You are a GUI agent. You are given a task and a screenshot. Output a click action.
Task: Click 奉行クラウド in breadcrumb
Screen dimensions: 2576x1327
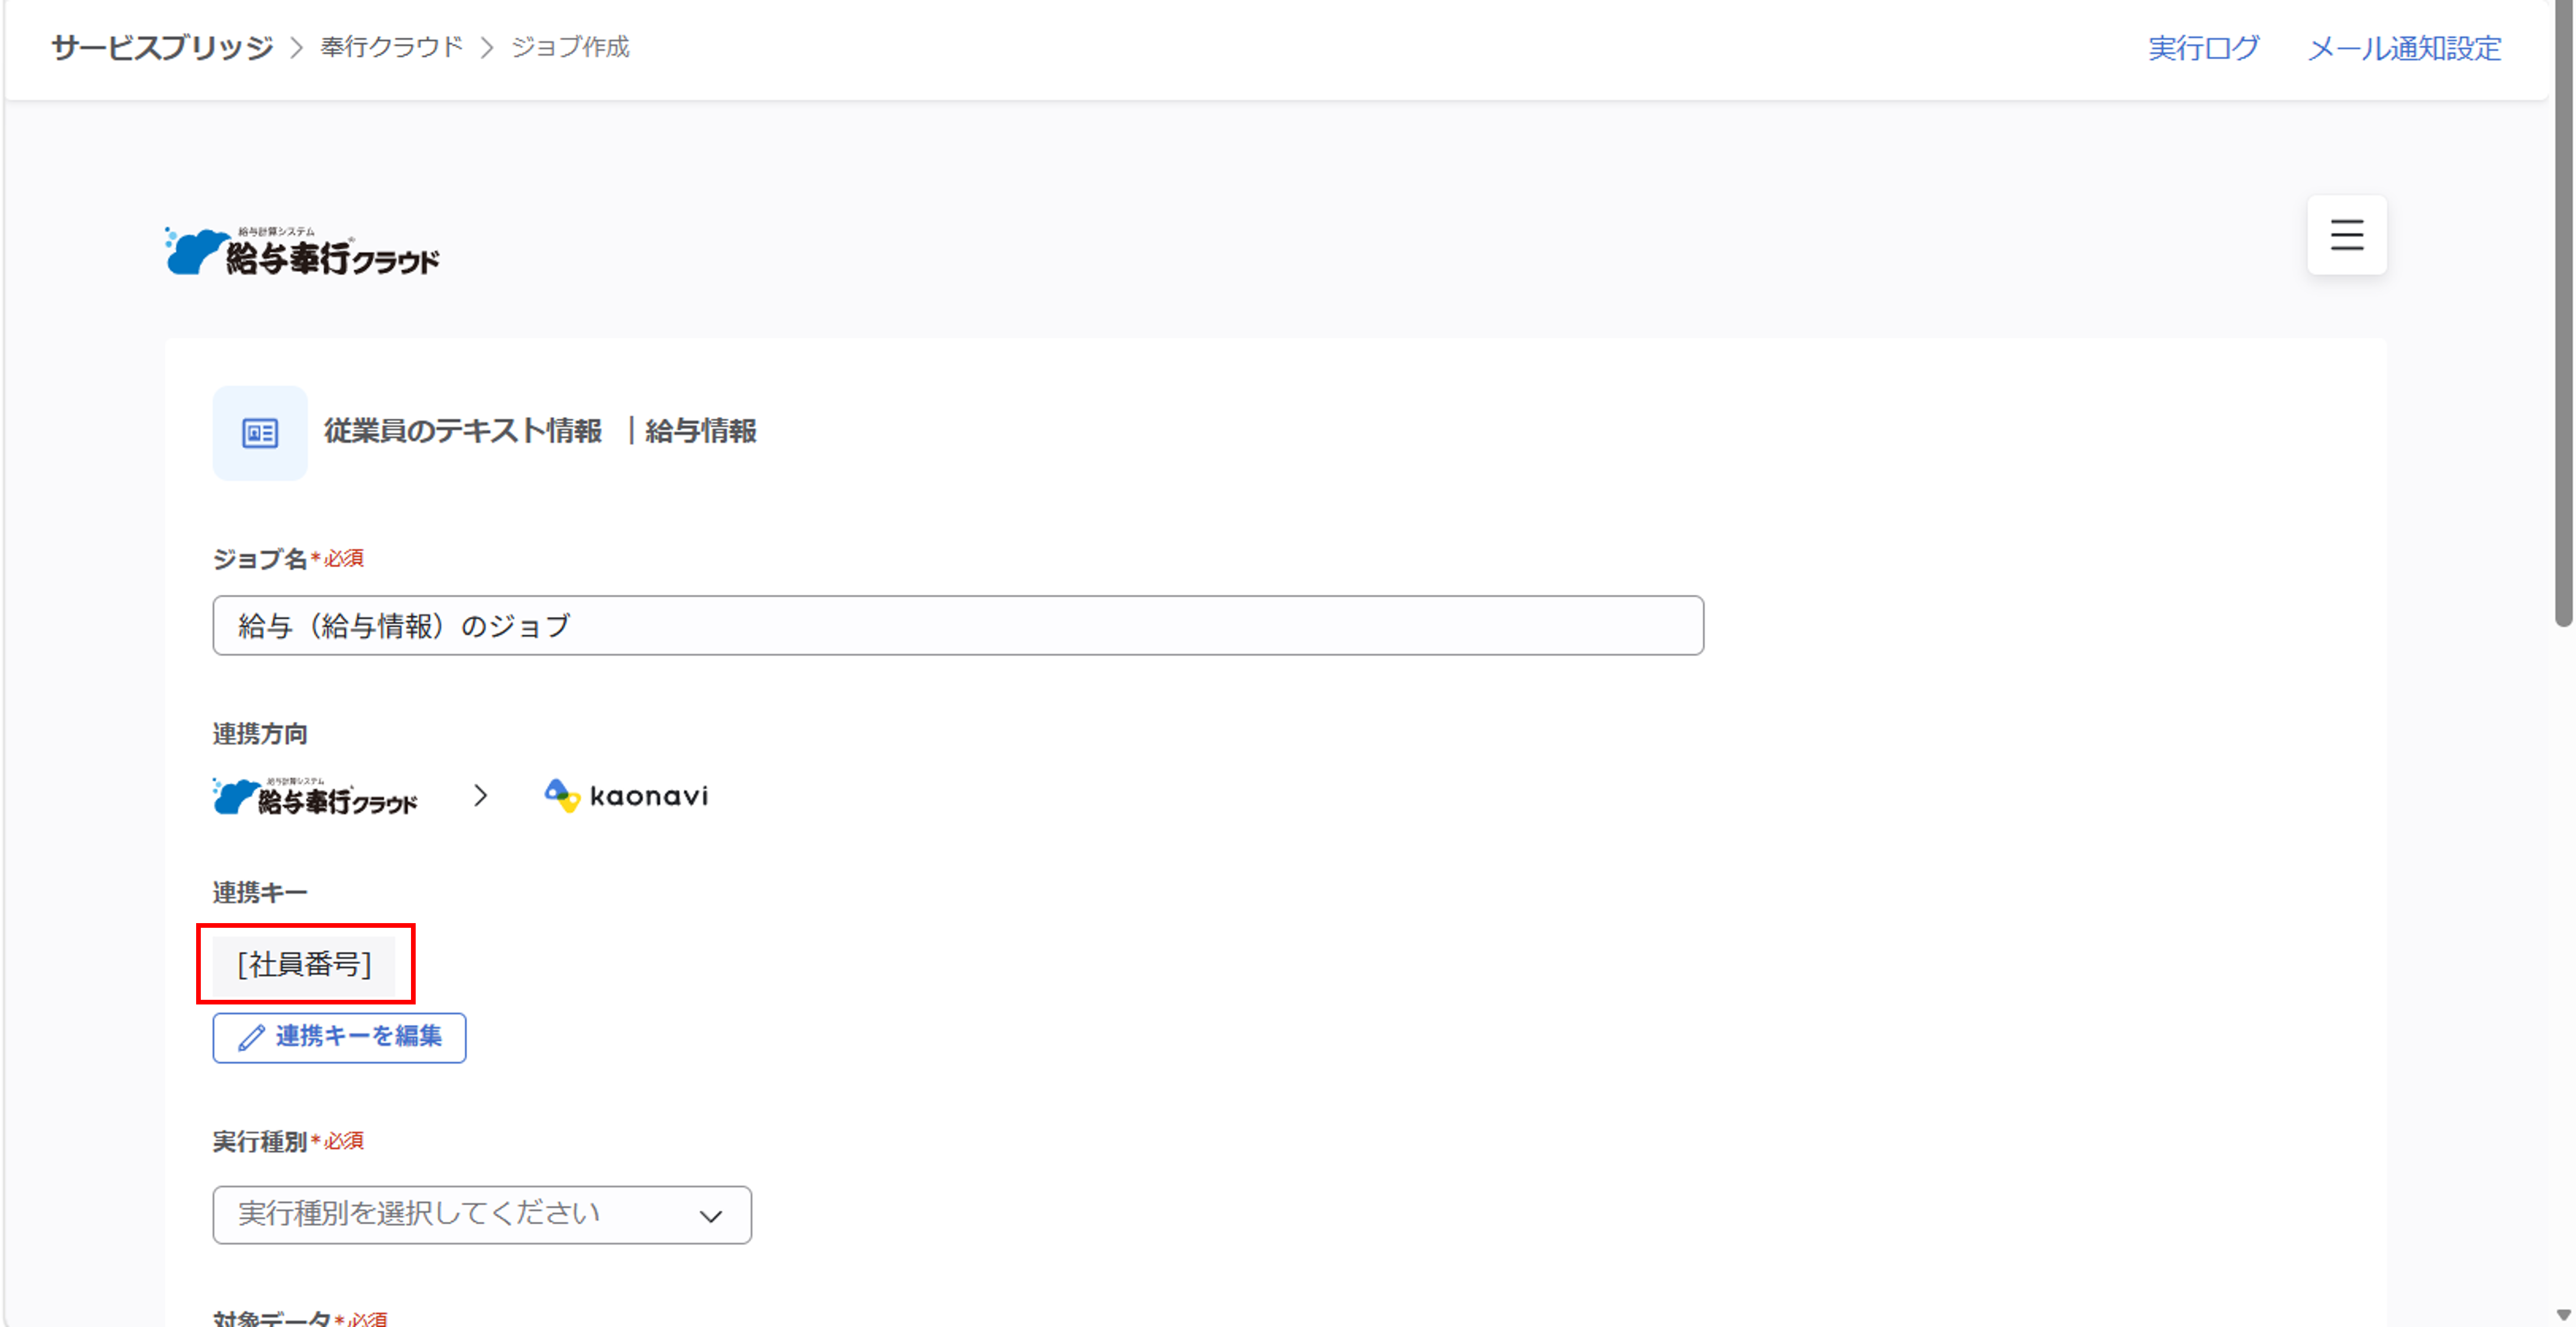tap(392, 47)
